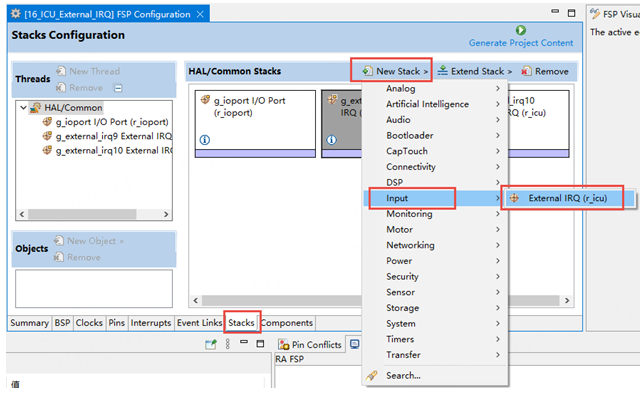Viewport: 642px width, 396px height.
Task: Open the Analog submenu
Action: [435, 88]
